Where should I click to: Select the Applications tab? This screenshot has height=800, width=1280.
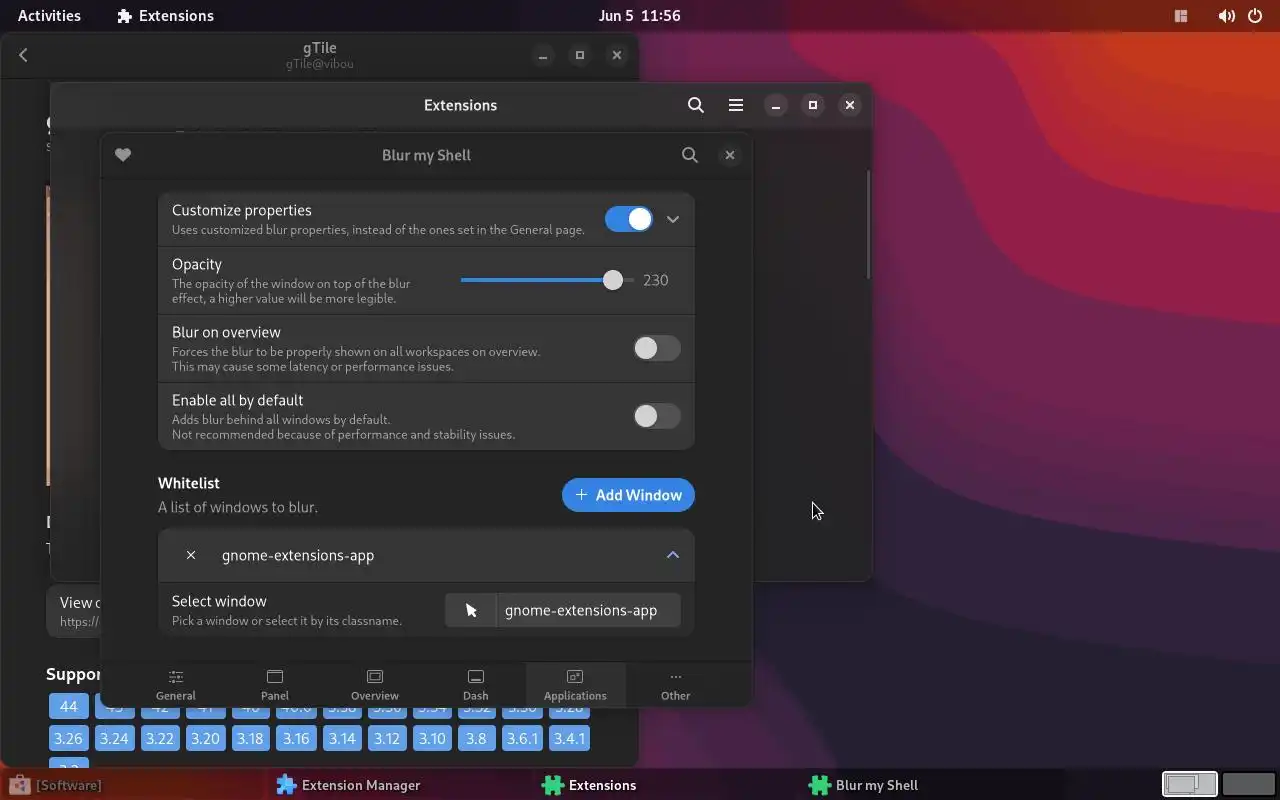tap(575, 685)
